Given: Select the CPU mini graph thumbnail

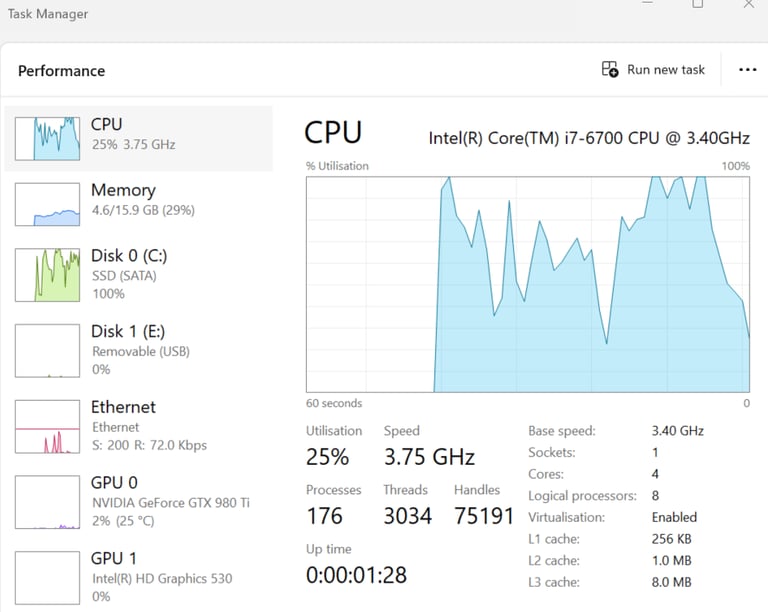Looking at the screenshot, I should coord(47,138).
